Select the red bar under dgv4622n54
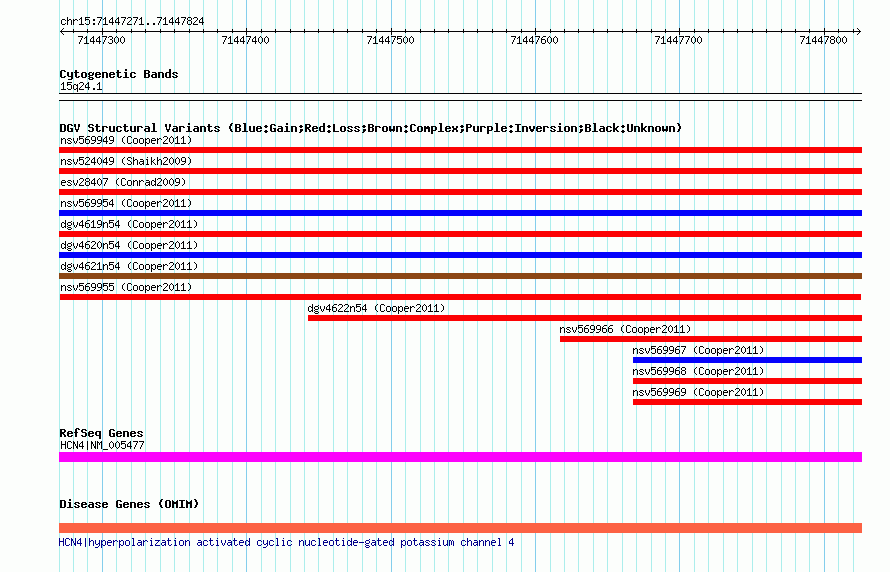Screen dimensions: 890x572 tap(585, 318)
